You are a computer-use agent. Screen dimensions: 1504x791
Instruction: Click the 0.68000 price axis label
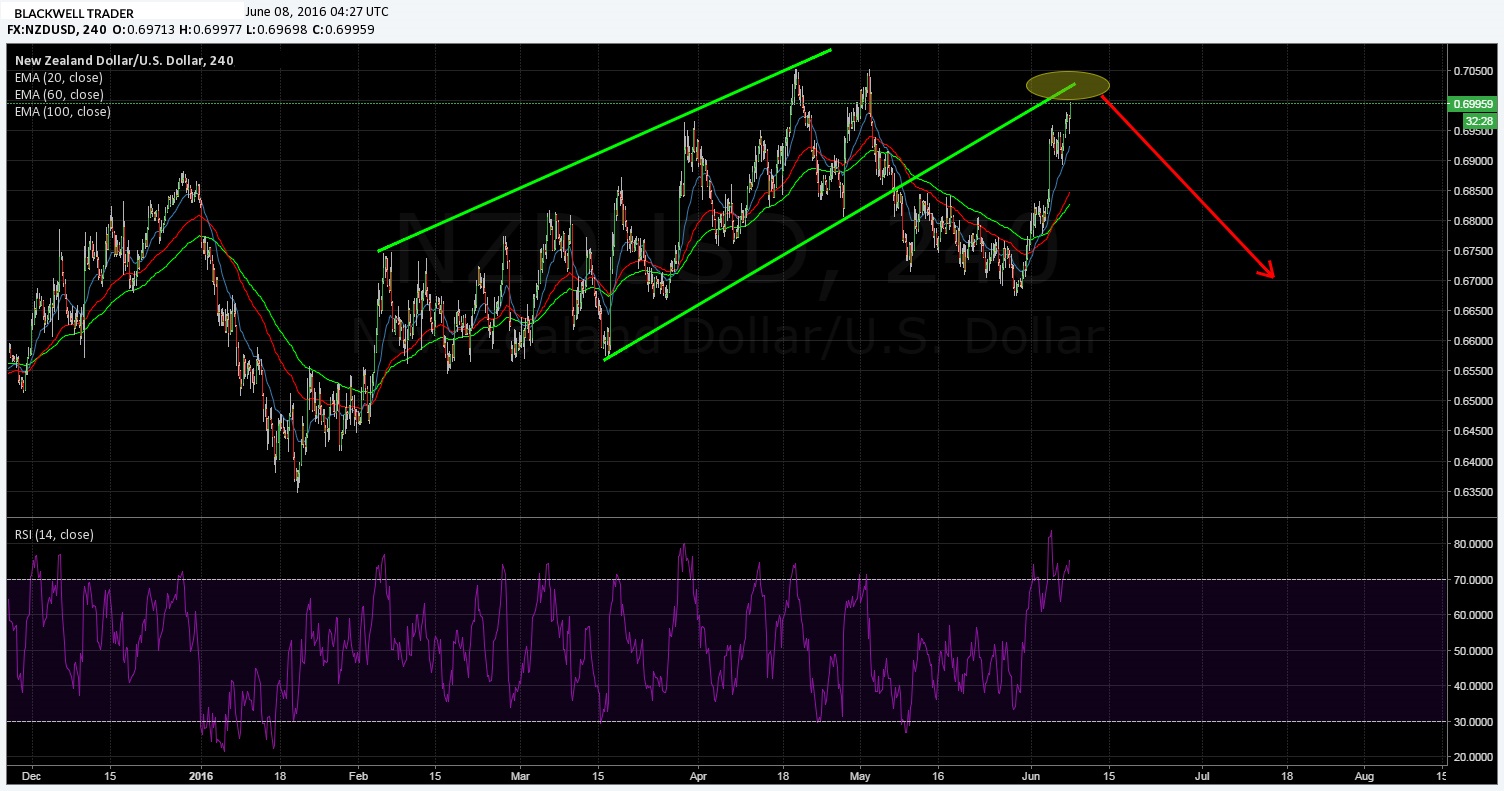coord(1472,221)
